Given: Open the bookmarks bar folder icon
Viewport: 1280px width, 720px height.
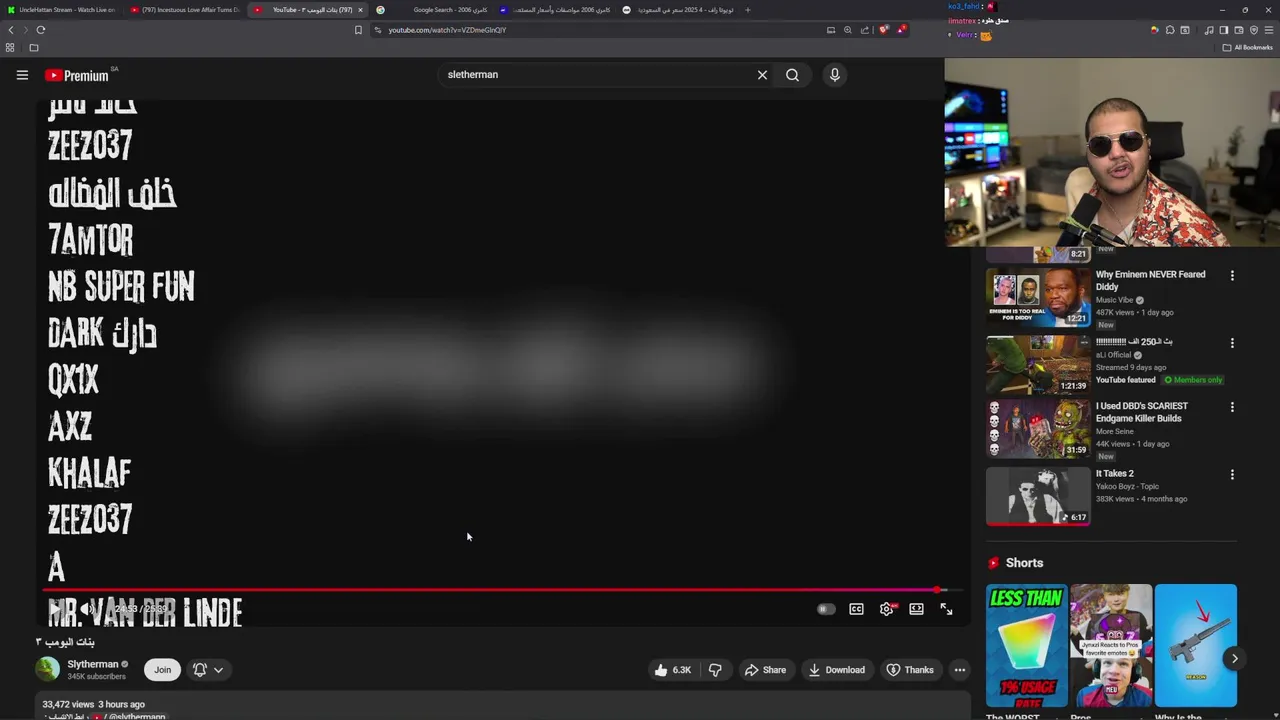Looking at the screenshot, I should 33,47.
